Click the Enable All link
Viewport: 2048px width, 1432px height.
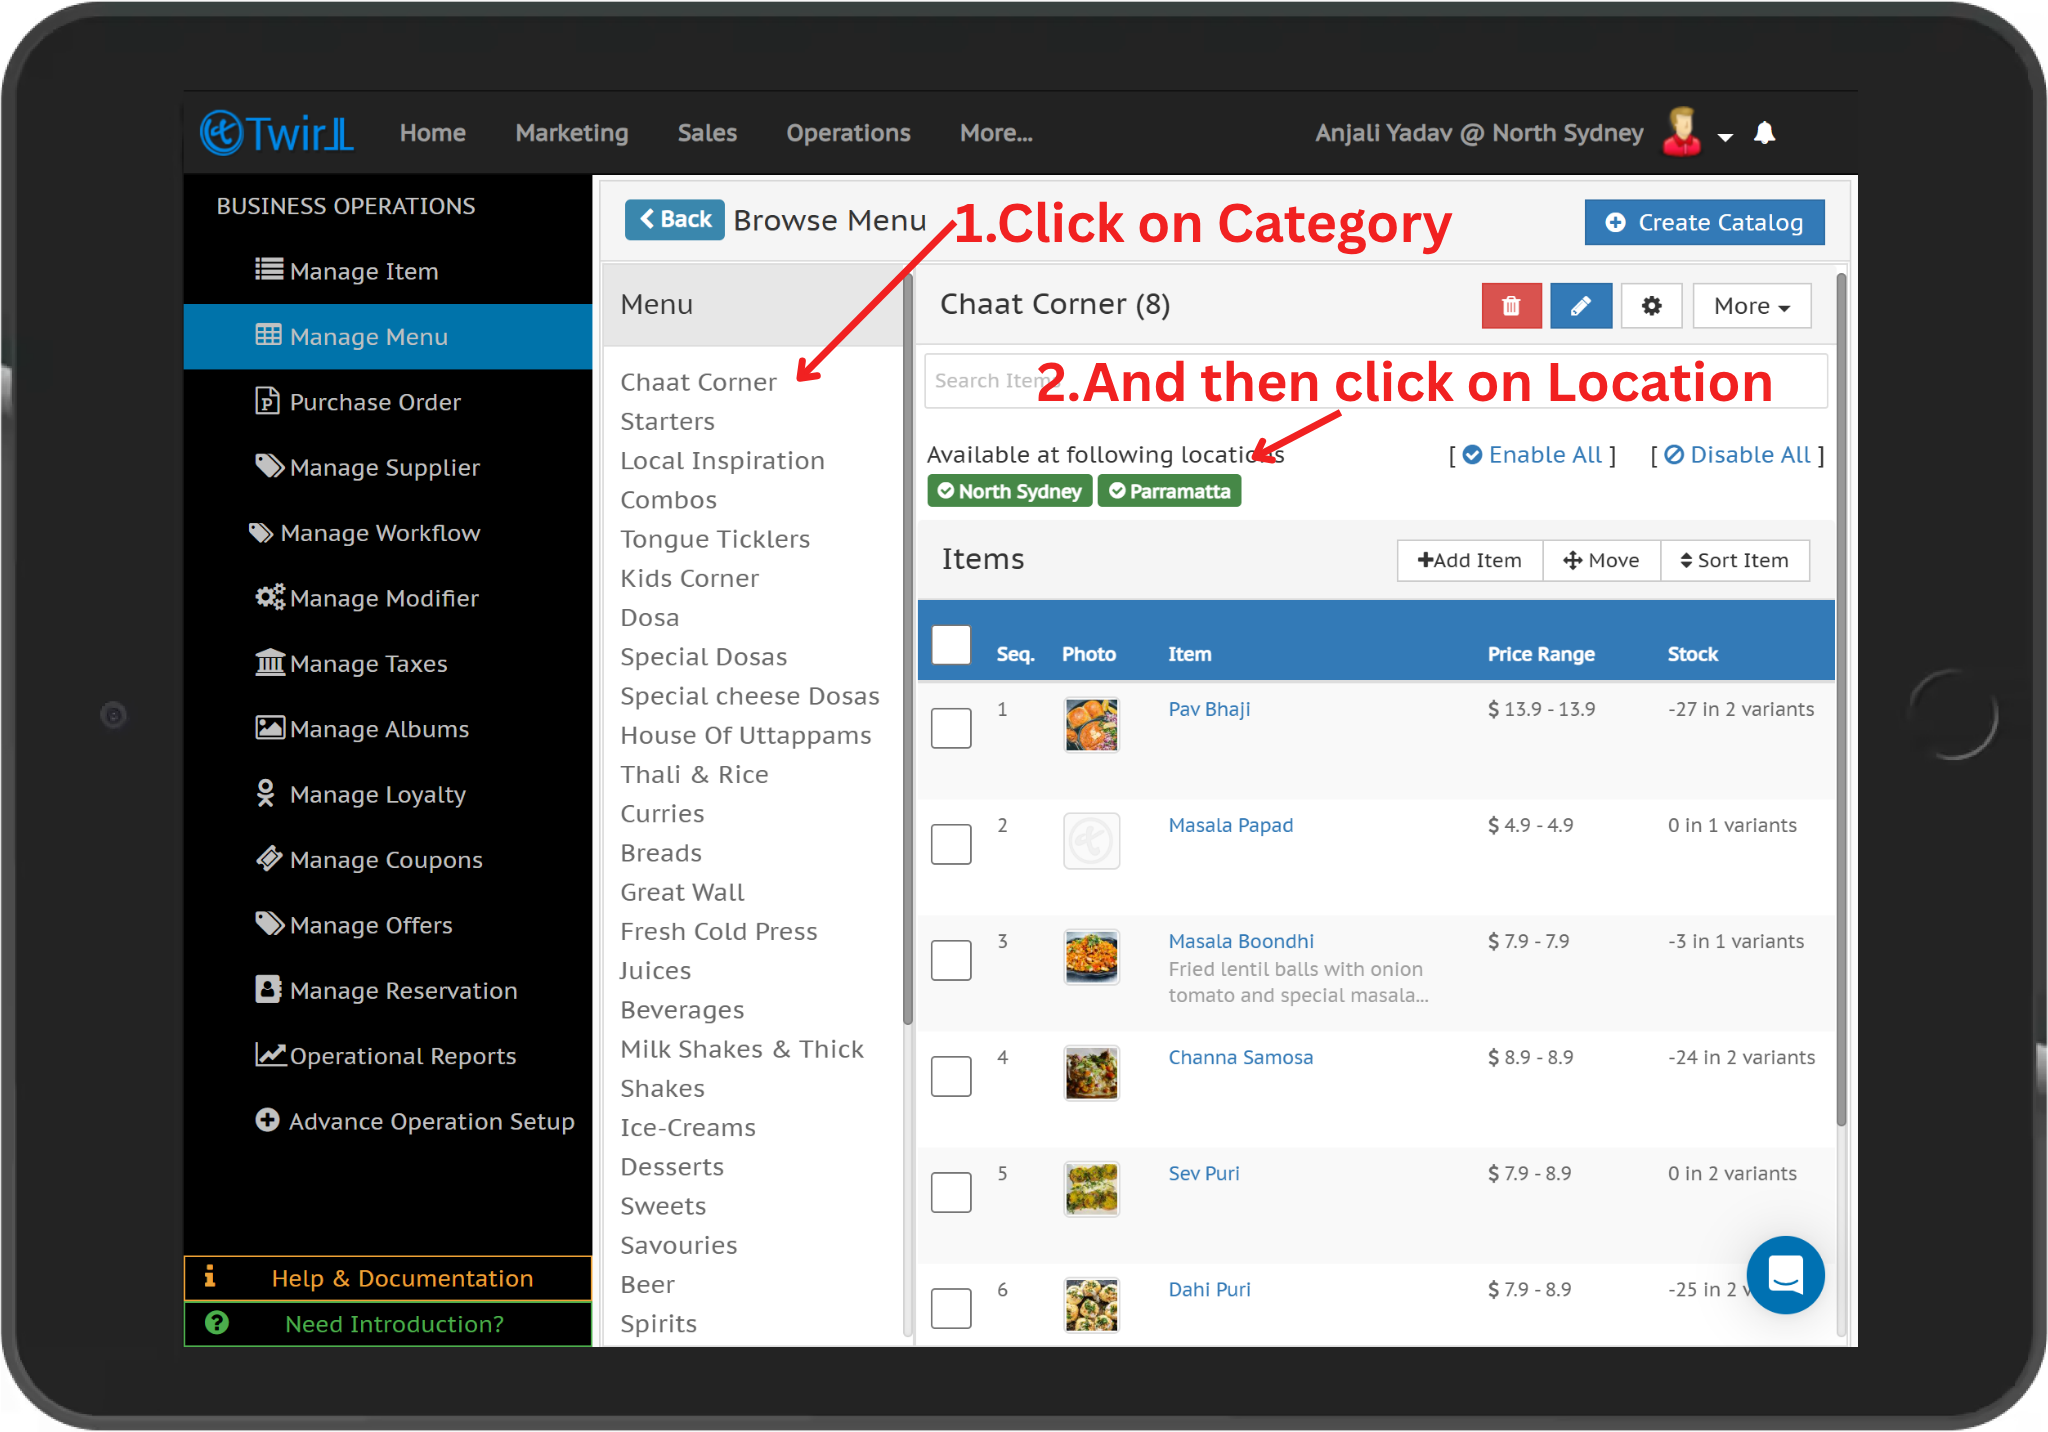(x=1533, y=455)
